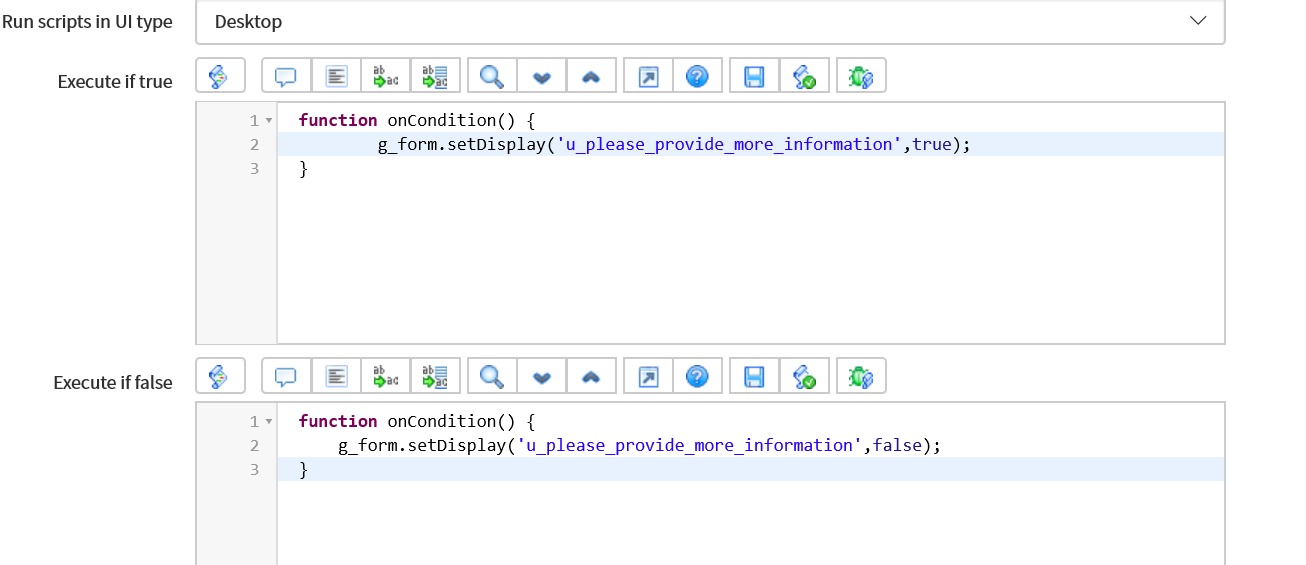Toggle full screen for Execute if true editor
1306x565 pixels.
[x=648, y=76]
